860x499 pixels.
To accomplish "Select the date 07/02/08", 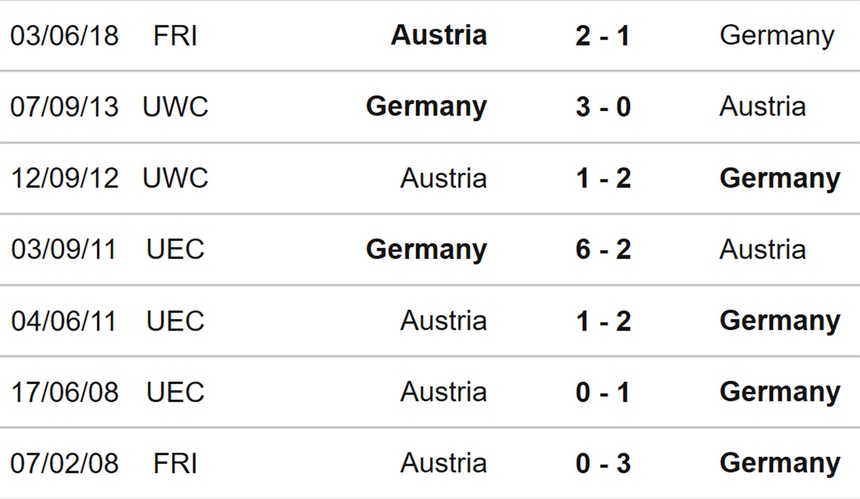I will (64, 463).
